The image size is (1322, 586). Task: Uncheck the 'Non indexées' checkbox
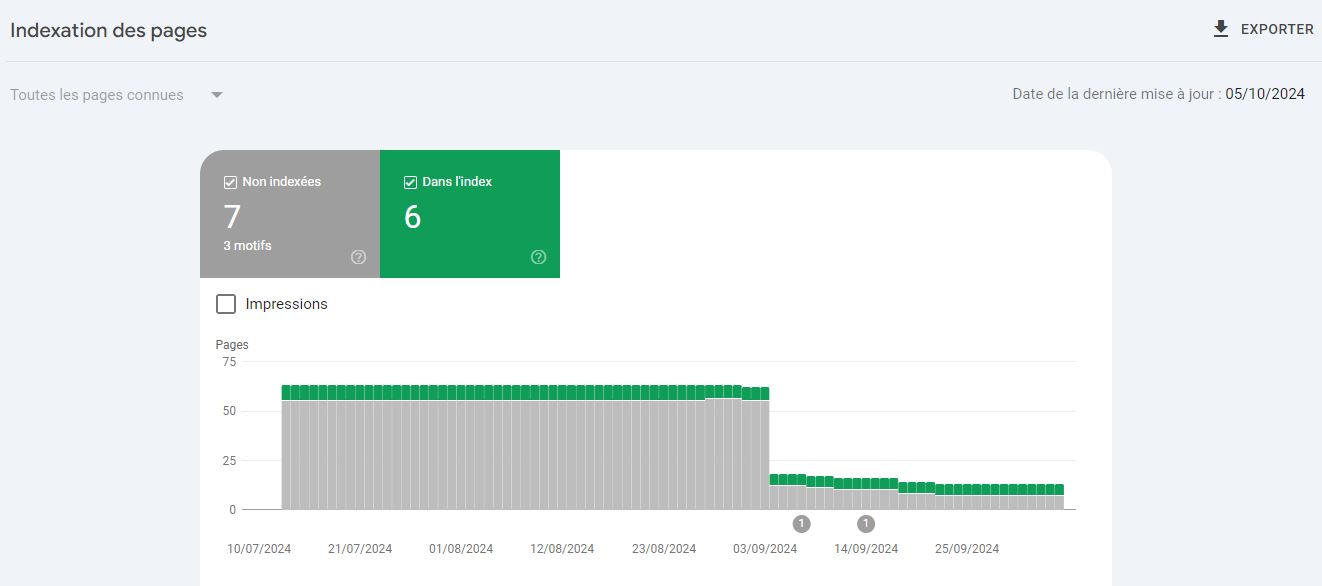coord(230,183)
